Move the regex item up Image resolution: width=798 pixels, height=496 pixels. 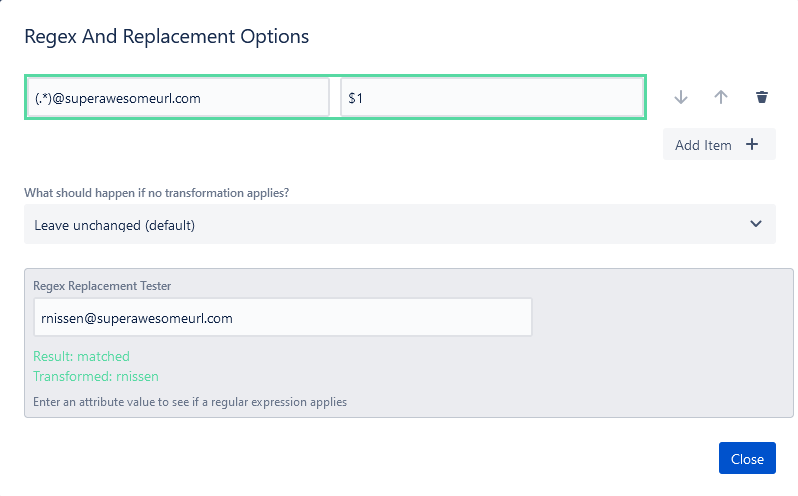tap(721, 97)
